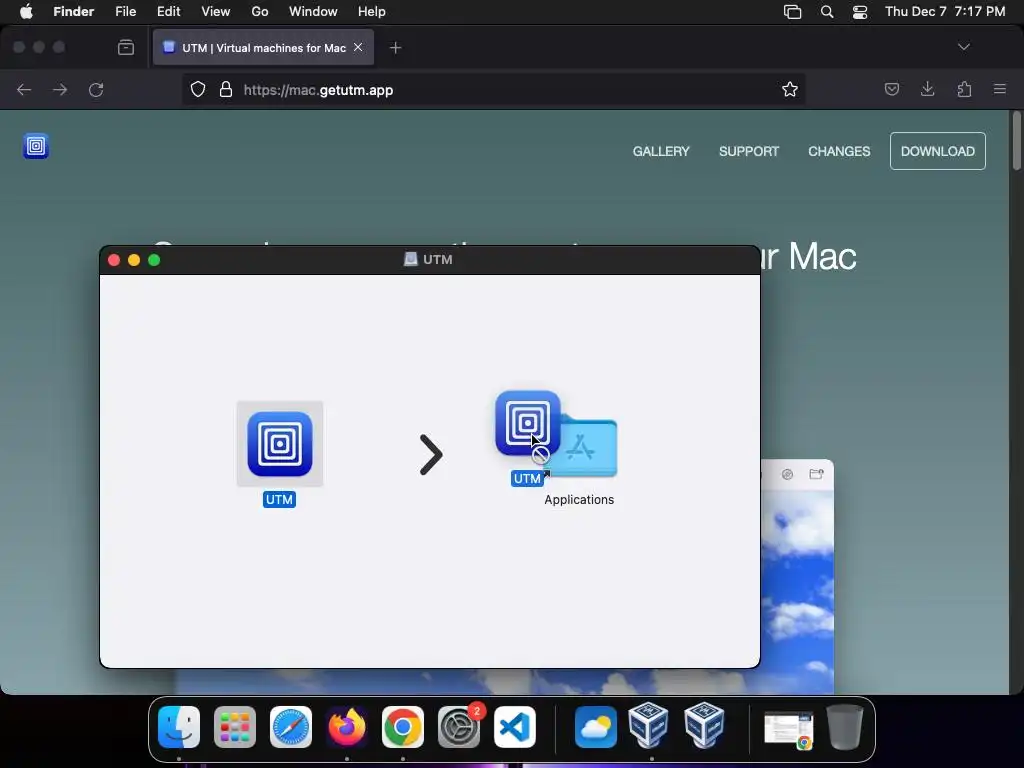Screen dimensions: 1024x768
Task: Click the browser page vertical scrollbar
Action: (1016, 141)
